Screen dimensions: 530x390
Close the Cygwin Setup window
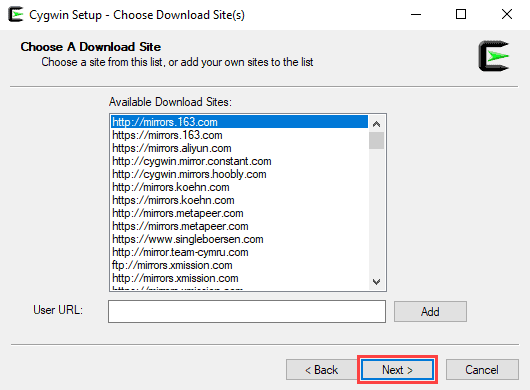507,15
